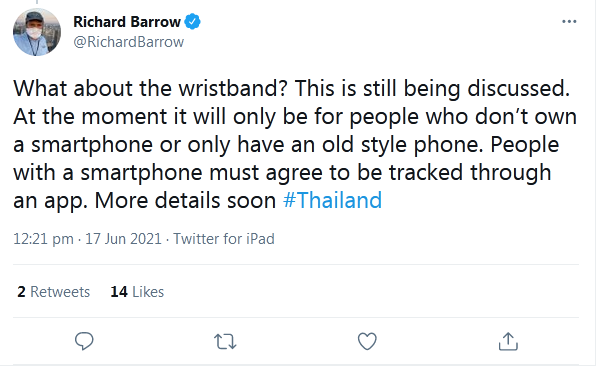Open the @RichardBarrow handle link
The width and height of the screenshot is (602, 366).
(x=129, y=42)
